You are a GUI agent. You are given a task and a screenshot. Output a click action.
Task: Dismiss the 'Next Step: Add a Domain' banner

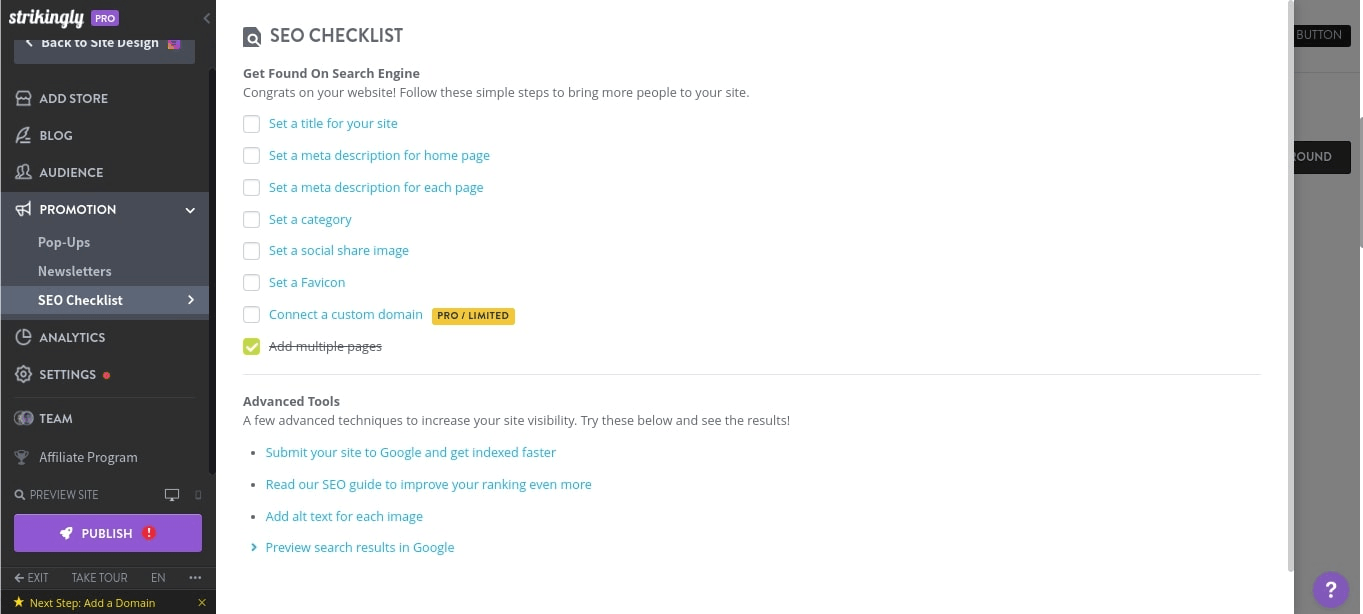point(202,602)
